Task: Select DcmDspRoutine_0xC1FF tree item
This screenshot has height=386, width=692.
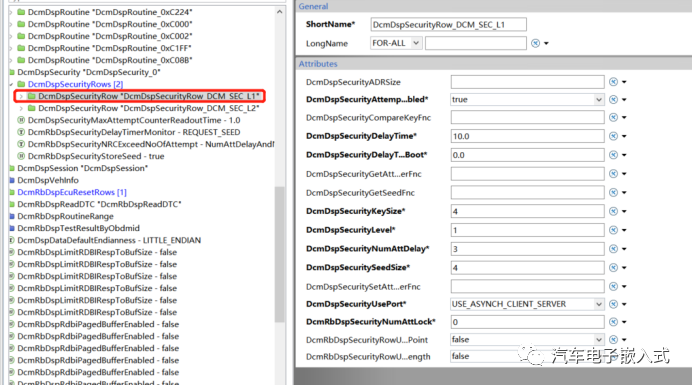Action: [x=110, y=48]
